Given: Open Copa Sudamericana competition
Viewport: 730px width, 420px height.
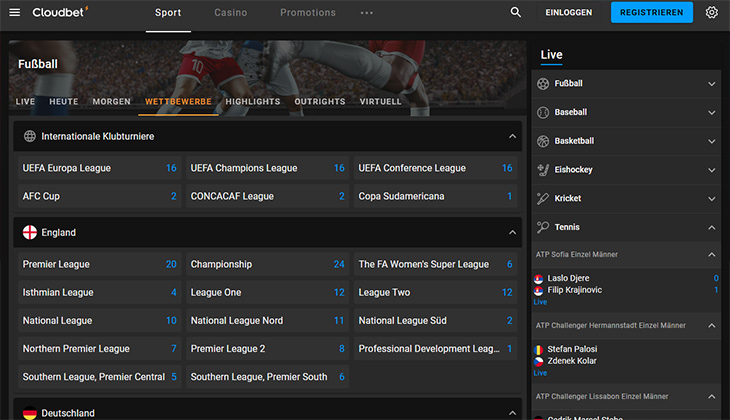Looking at the screenshot, I should click(435, 196).
